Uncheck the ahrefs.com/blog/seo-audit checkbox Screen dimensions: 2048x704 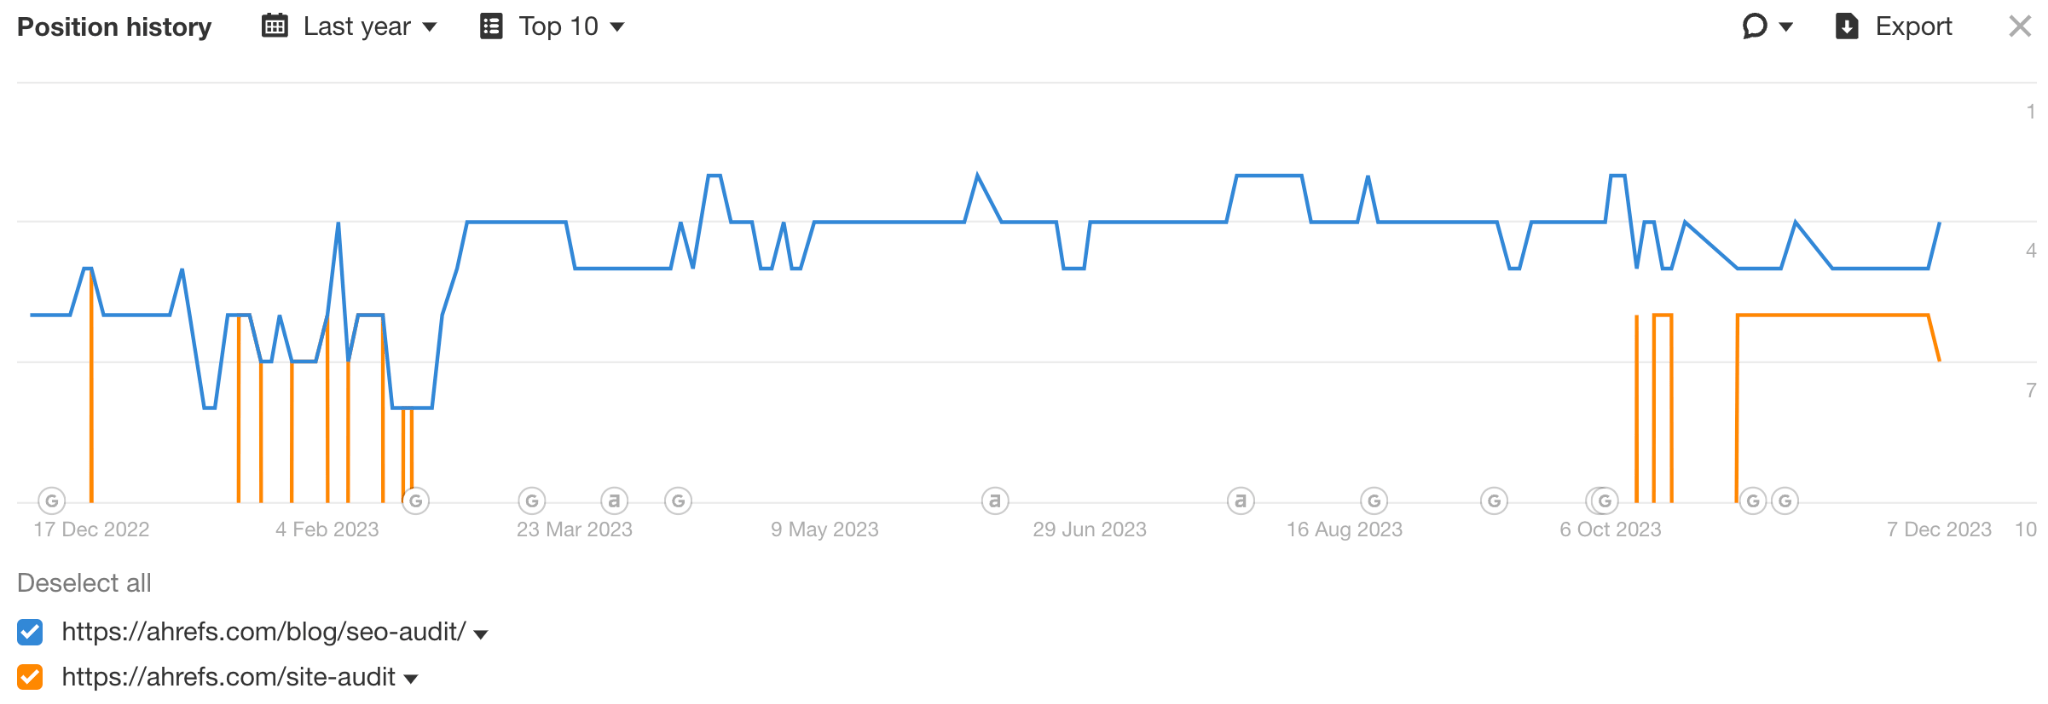click(x=30, y=631)
